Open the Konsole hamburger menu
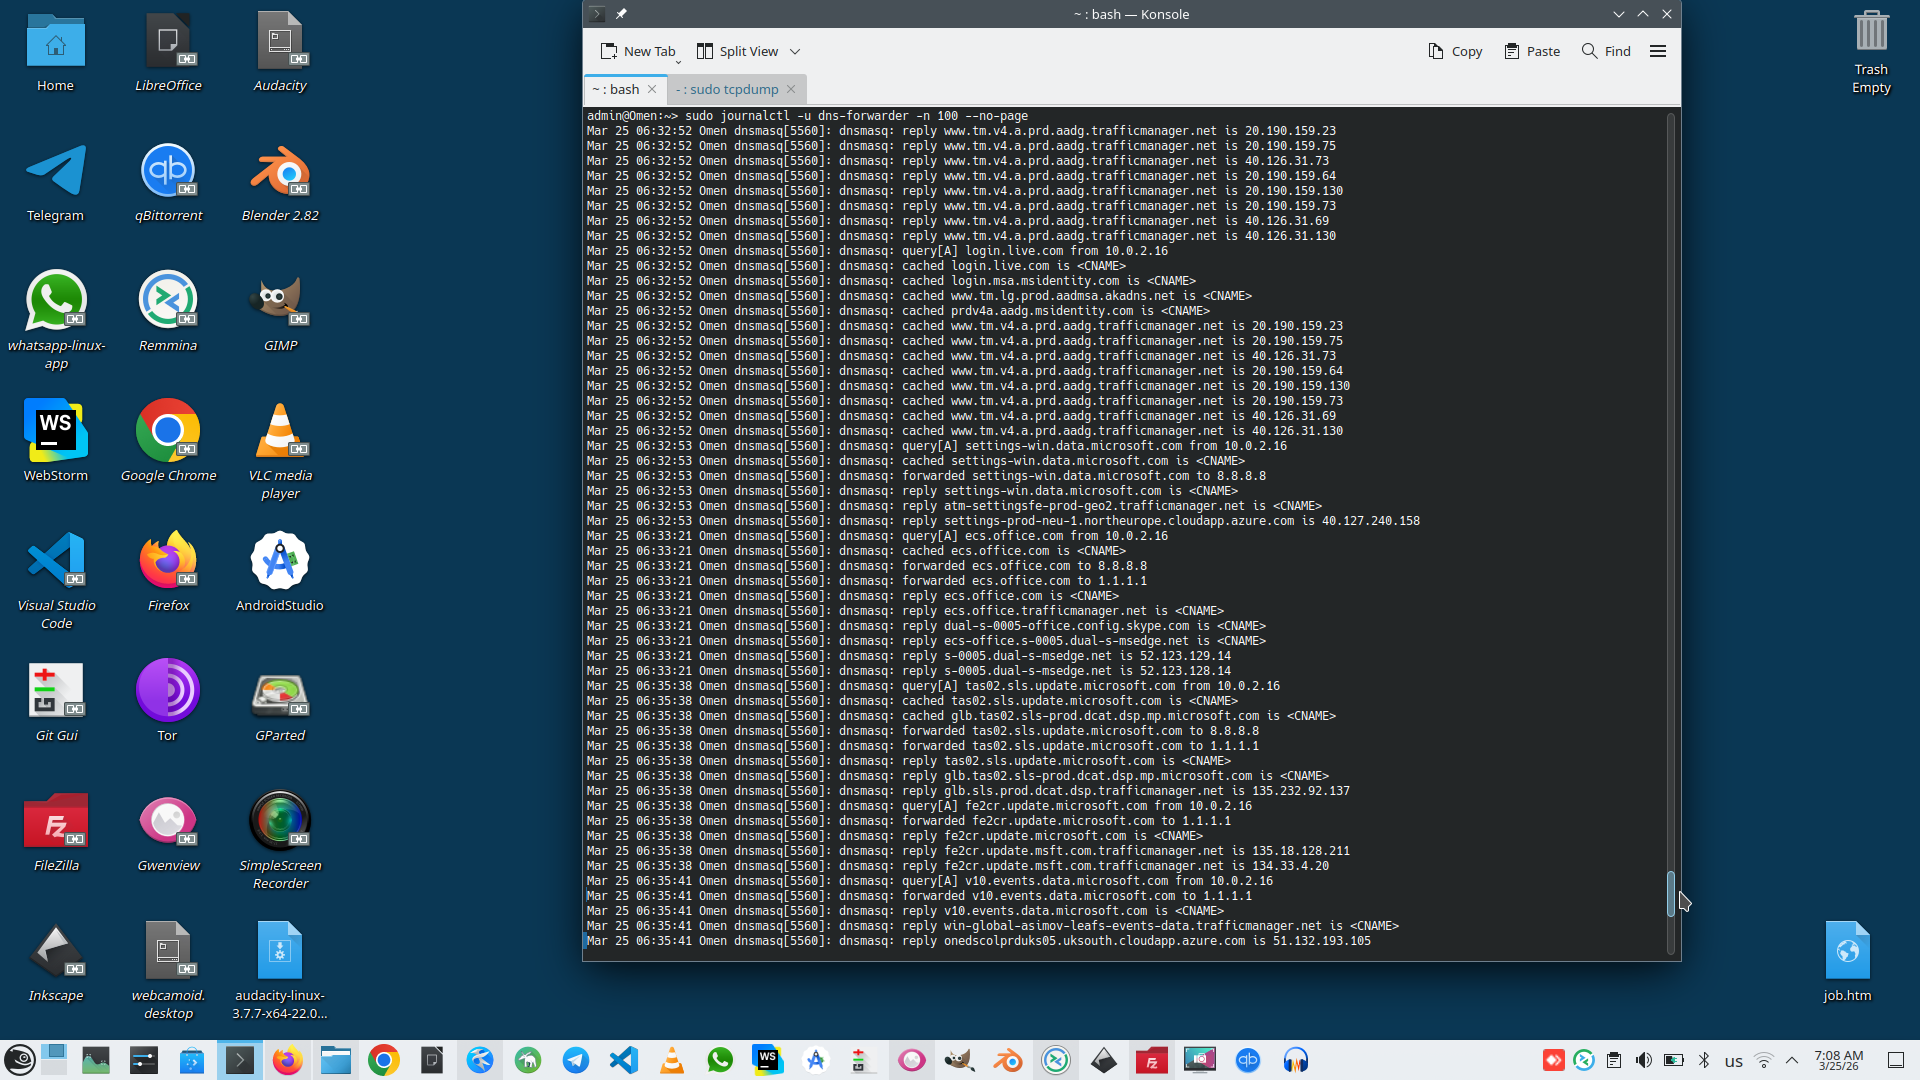This screenshot has width=1920, height=1080. click(1658, 51)
